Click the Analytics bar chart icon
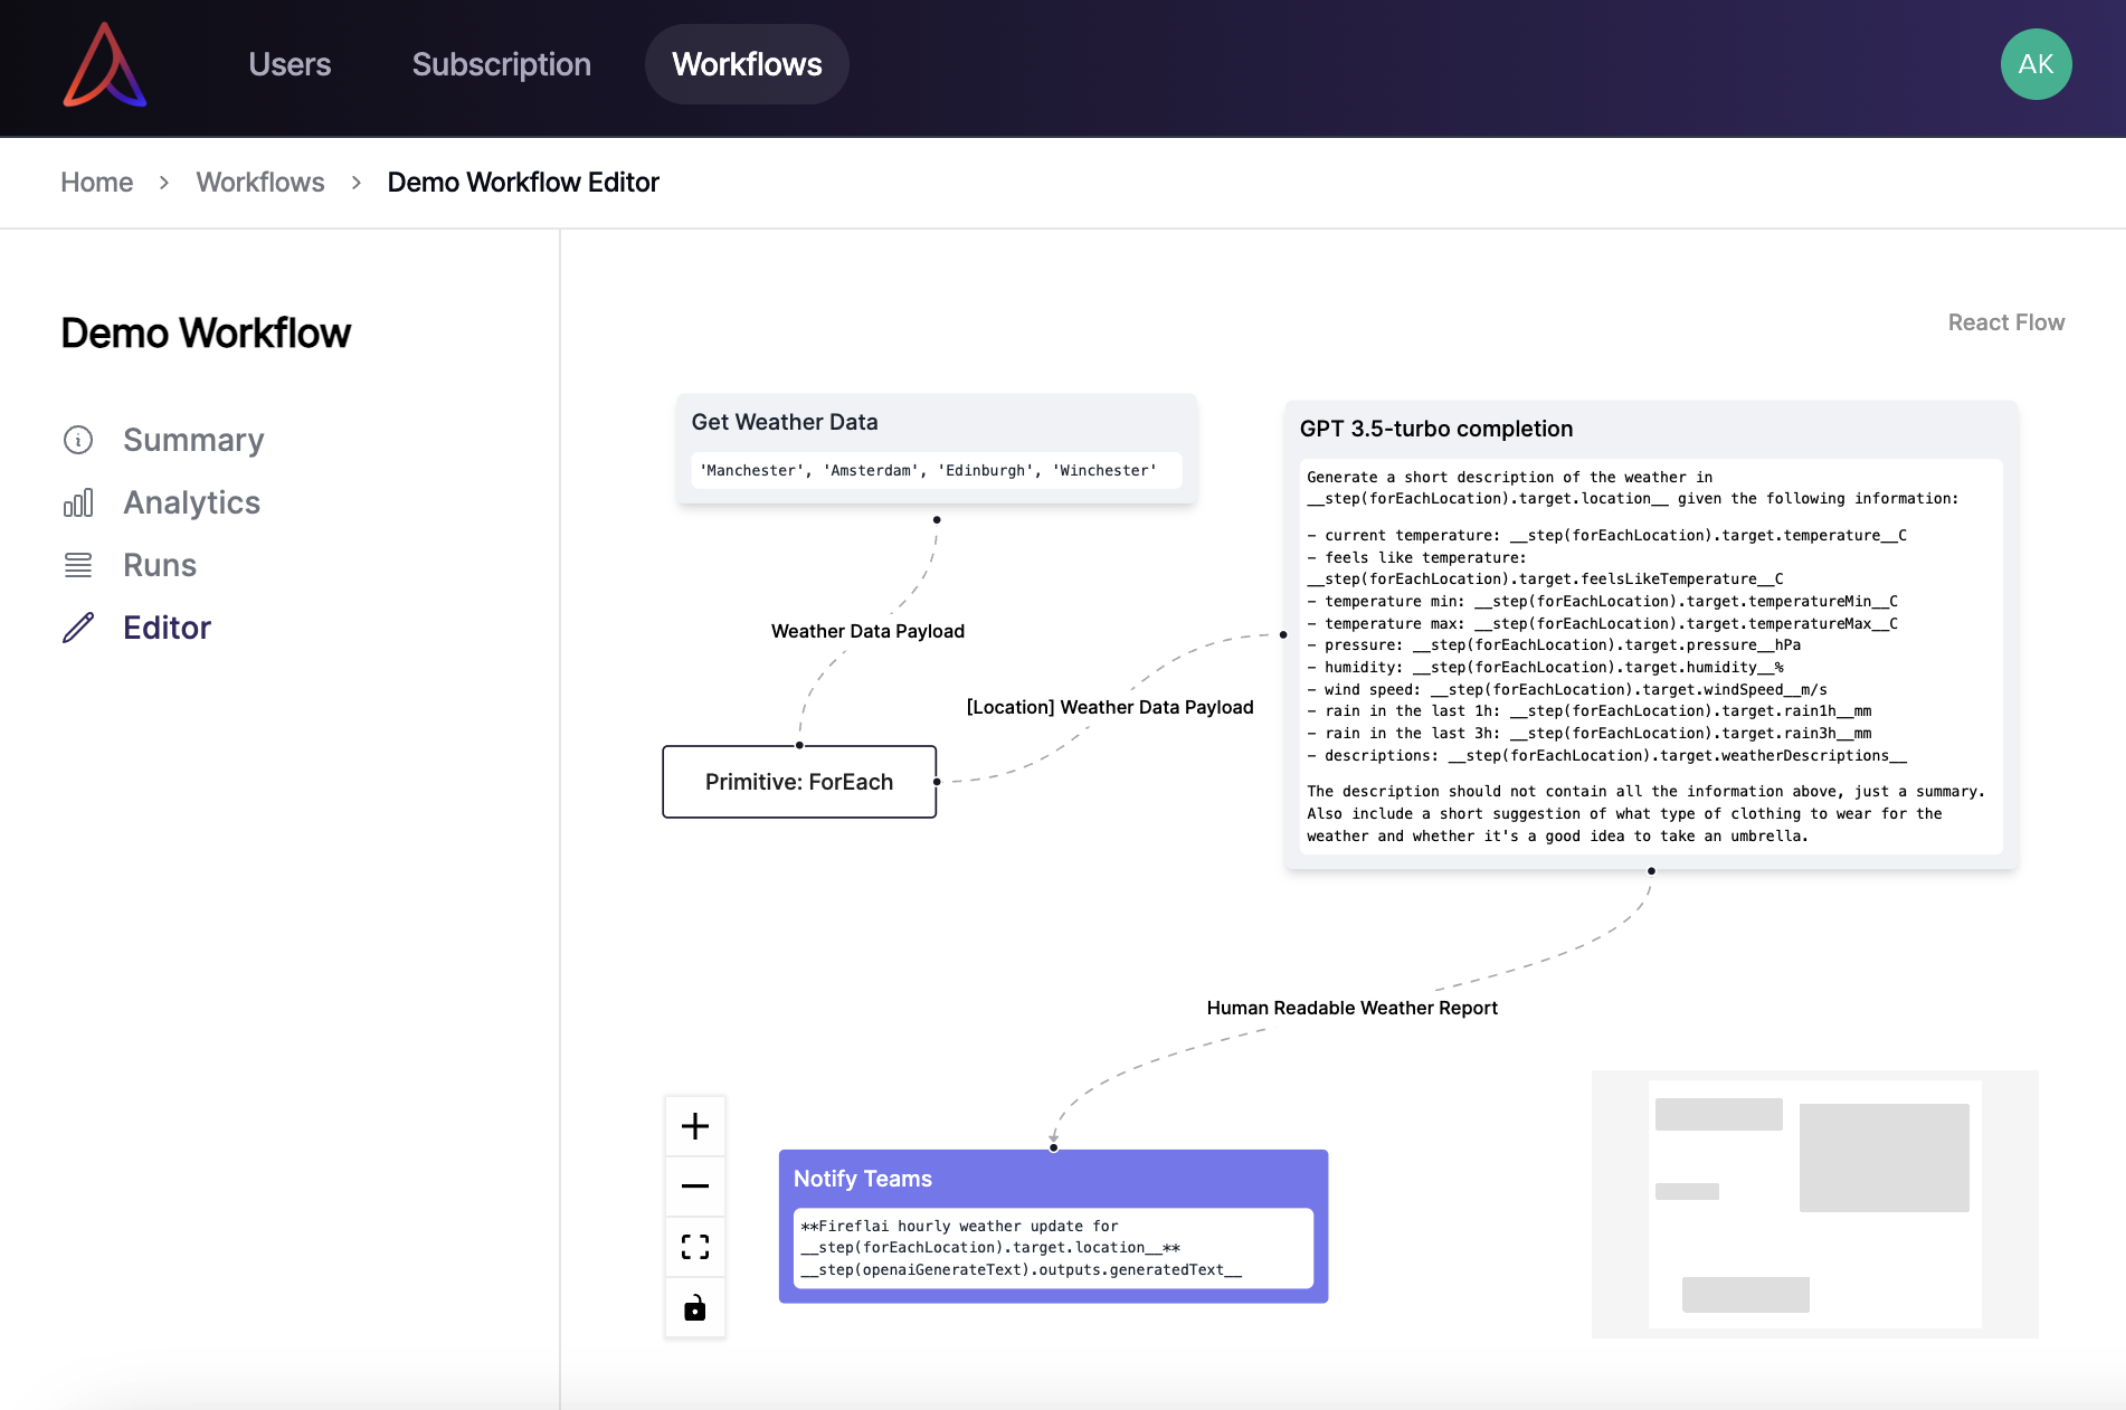 pyautogui.click(x=78, y=502)
